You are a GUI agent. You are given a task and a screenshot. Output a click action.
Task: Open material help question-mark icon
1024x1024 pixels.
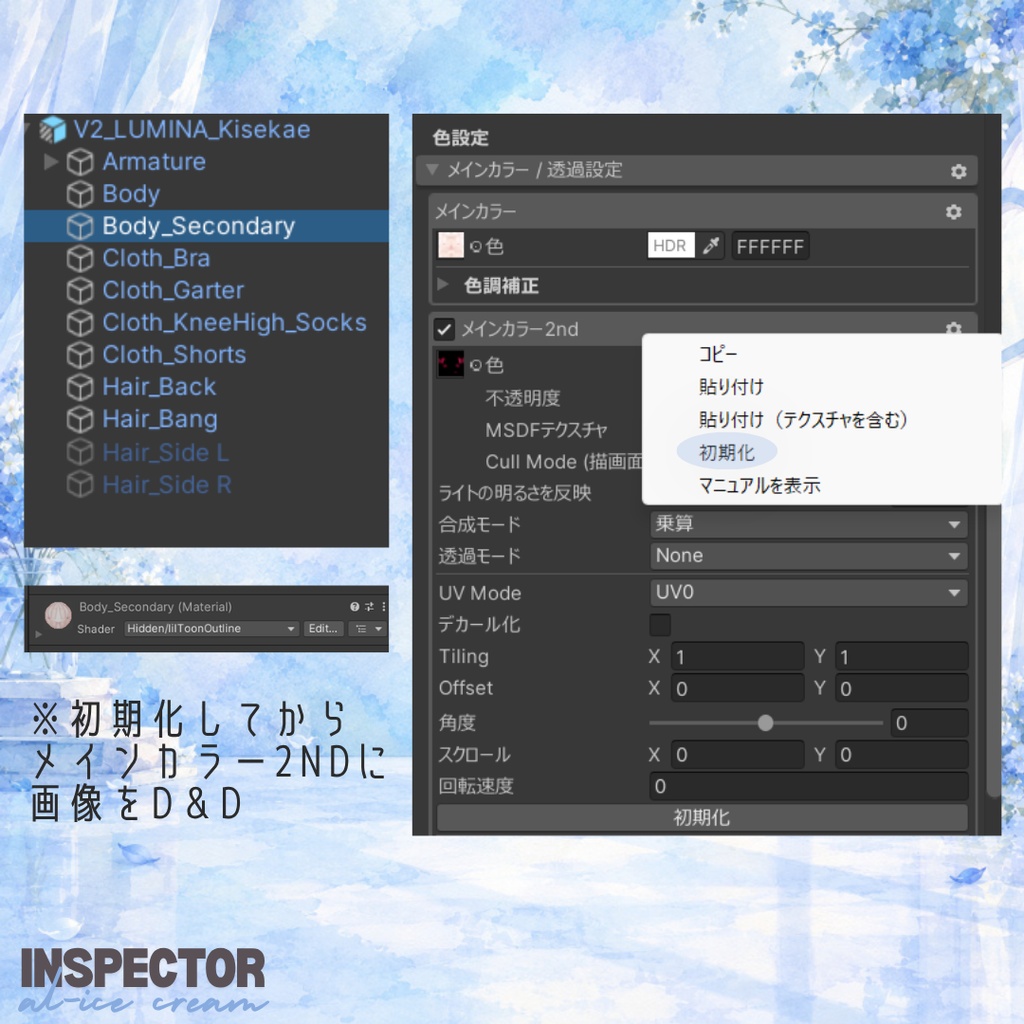(x=354, y=607)
